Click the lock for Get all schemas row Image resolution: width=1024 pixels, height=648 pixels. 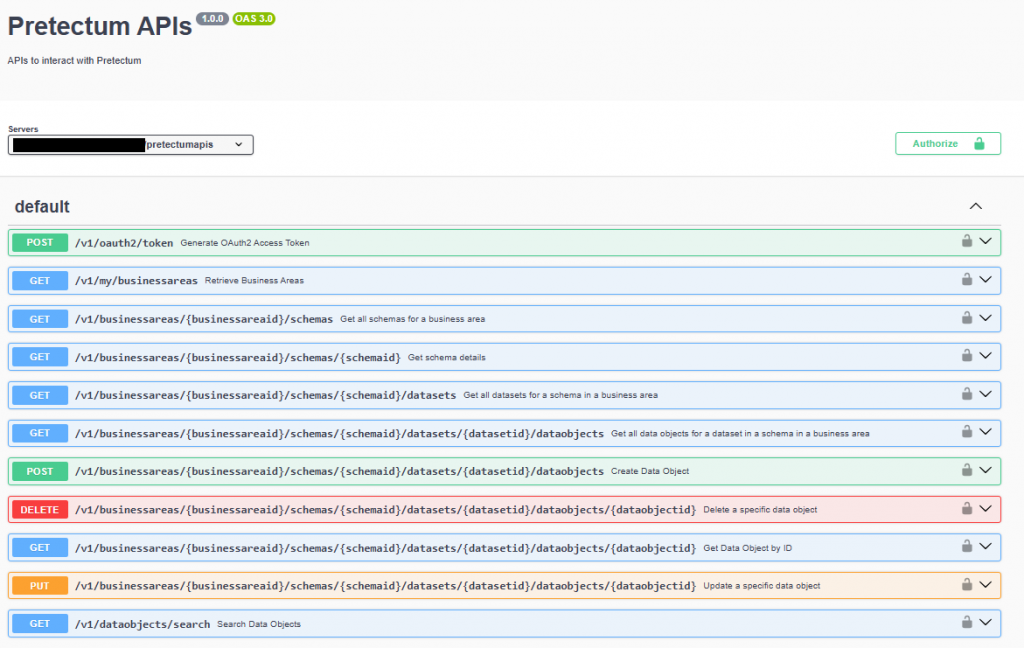(967, 317)
